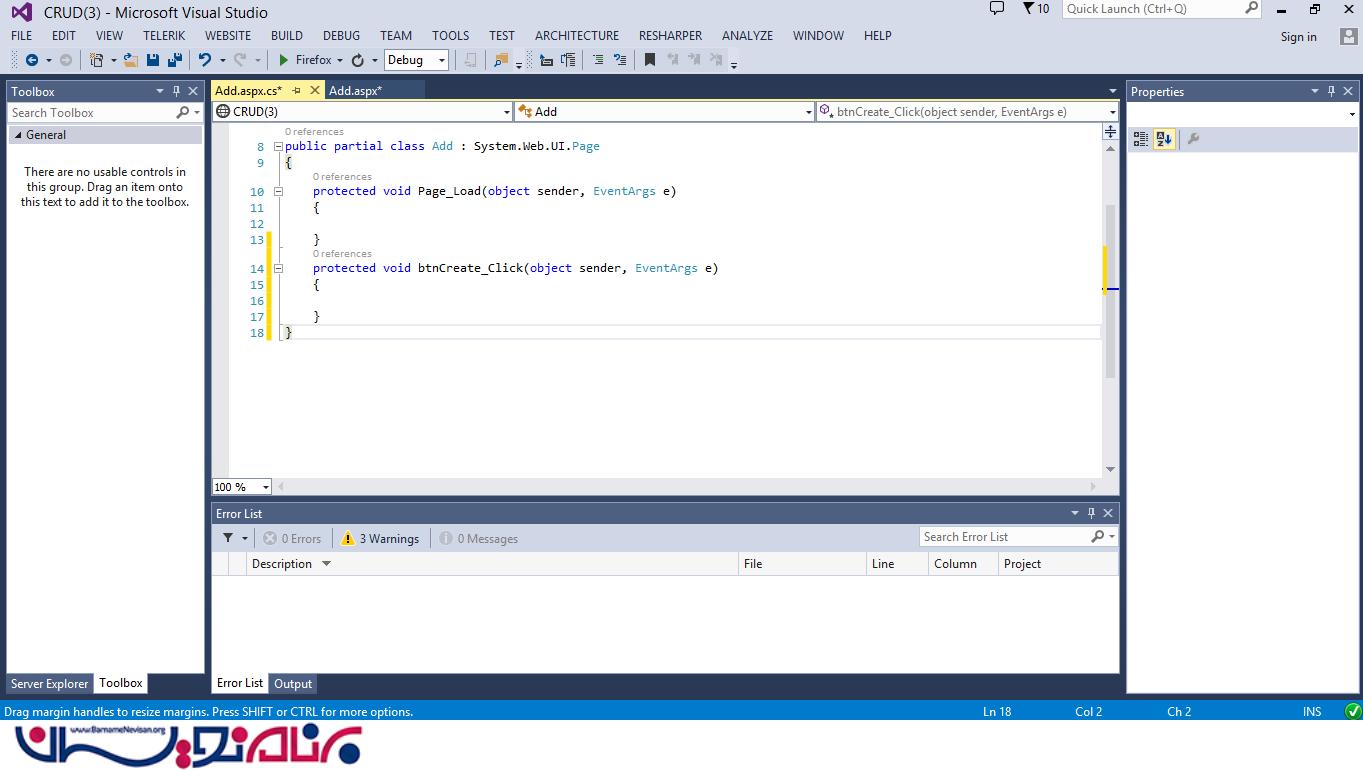Collapse the General group in Toolbox
Viewport: 1363px width, 770px height.
18,135
